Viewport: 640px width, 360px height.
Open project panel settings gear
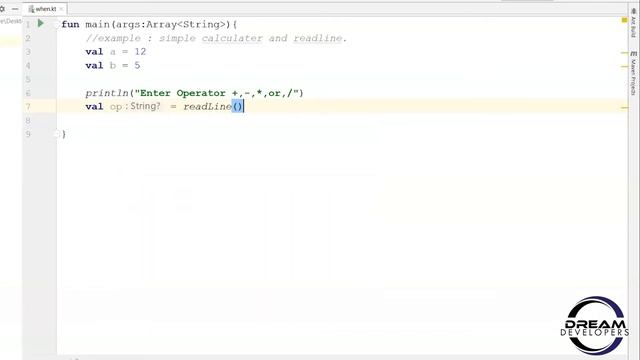(x=2, y=9)
